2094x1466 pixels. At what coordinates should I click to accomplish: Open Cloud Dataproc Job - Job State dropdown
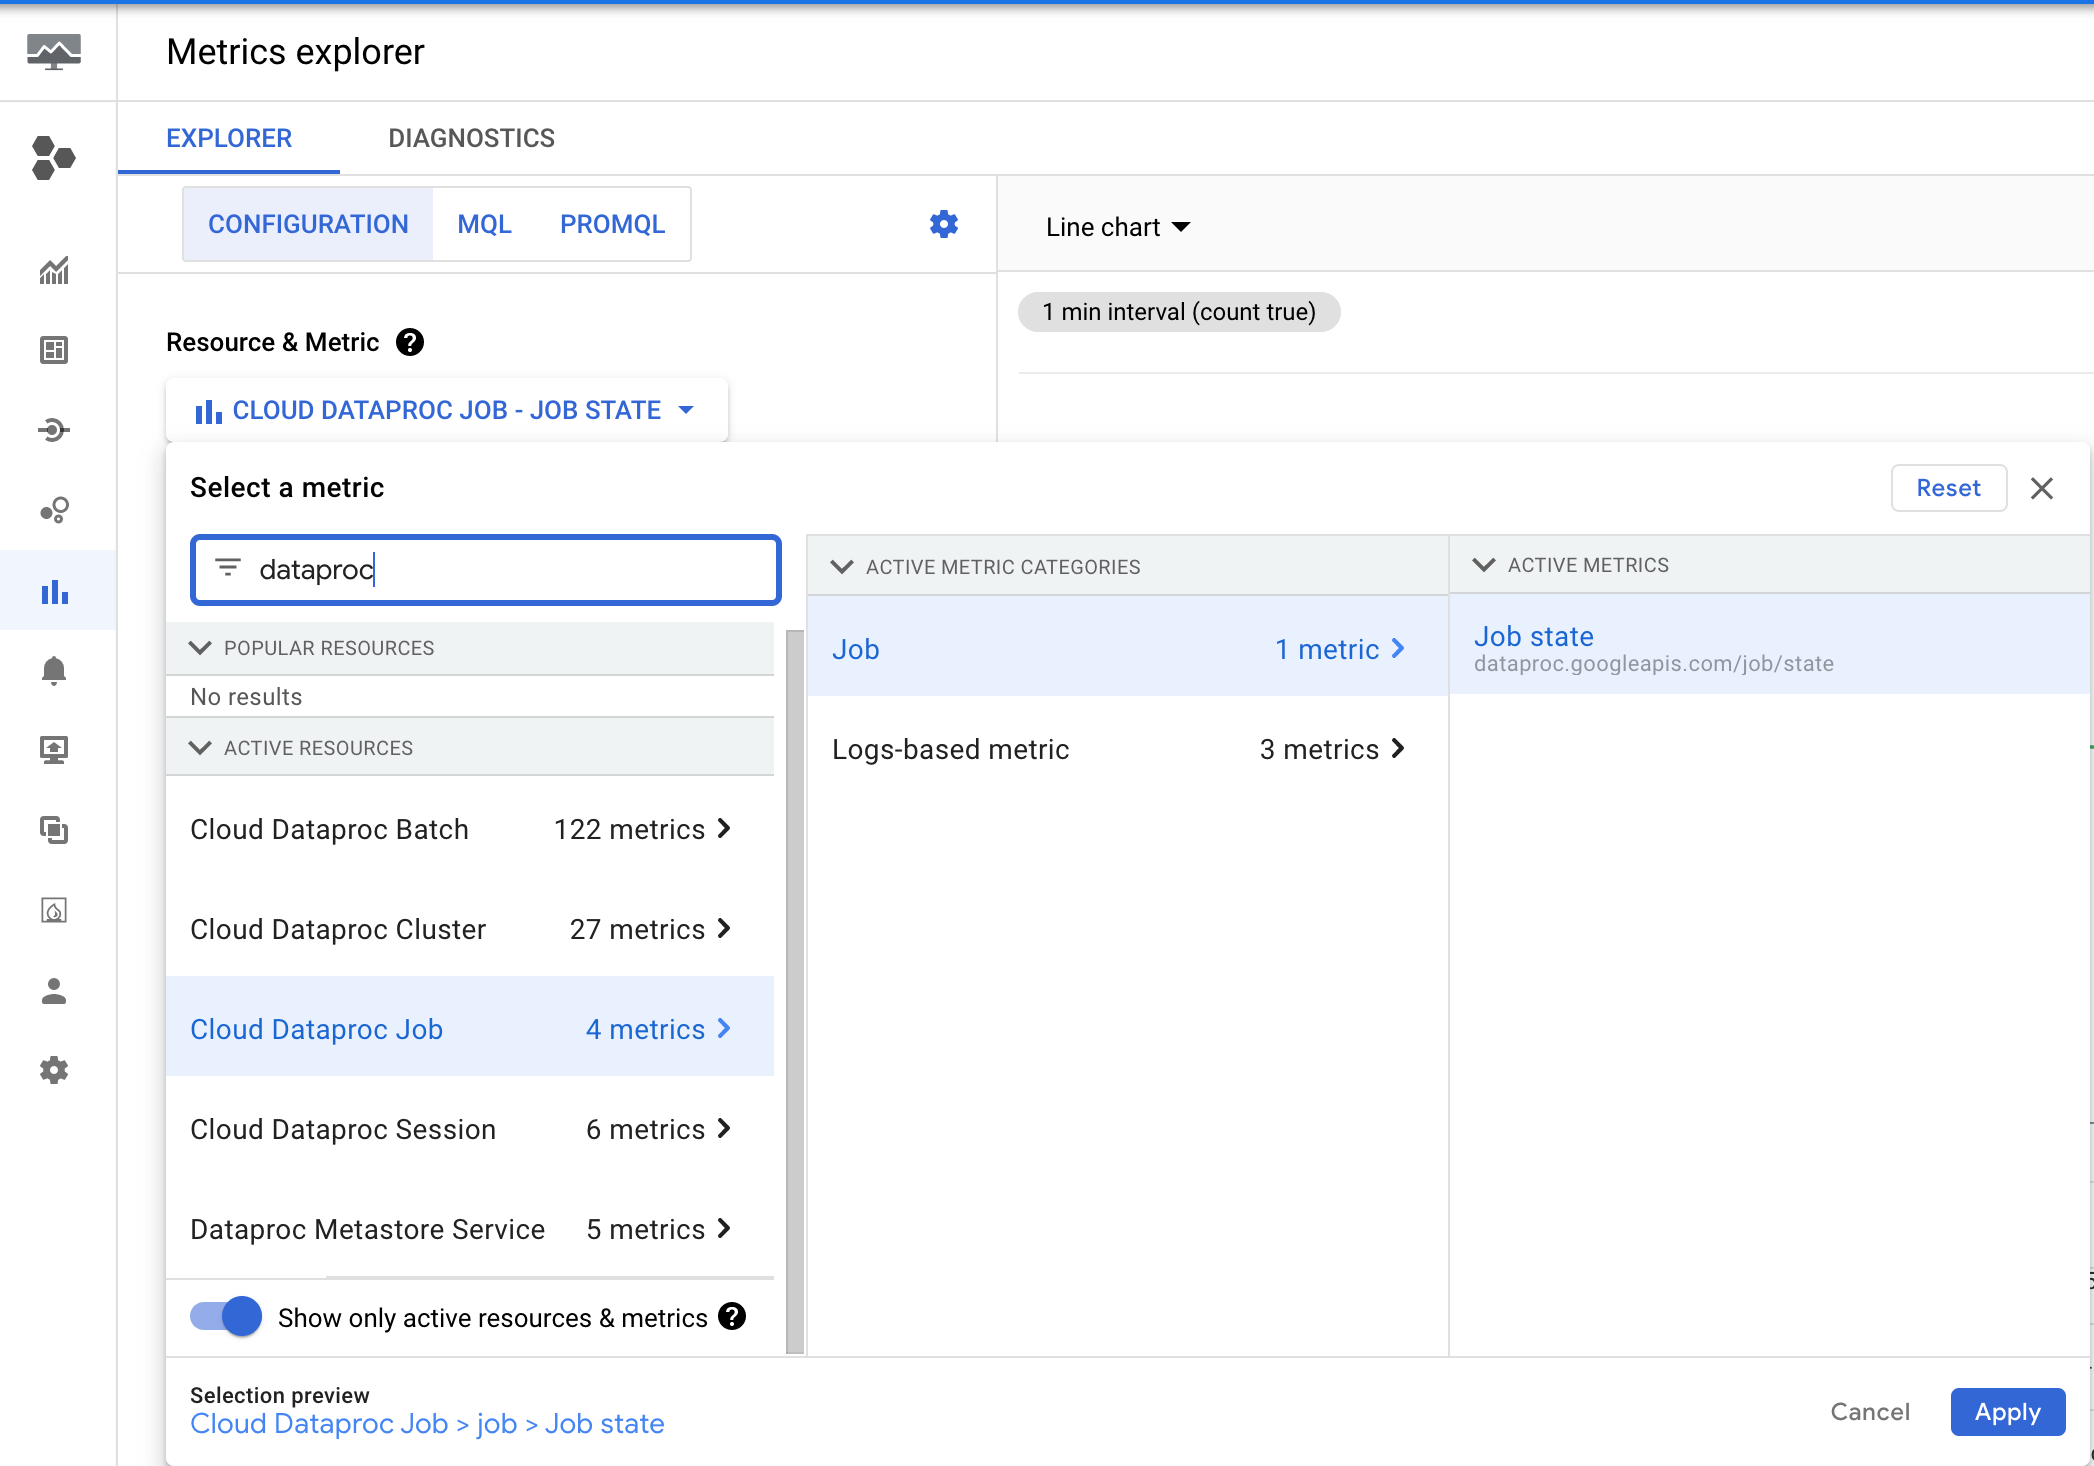pos(446,410)
